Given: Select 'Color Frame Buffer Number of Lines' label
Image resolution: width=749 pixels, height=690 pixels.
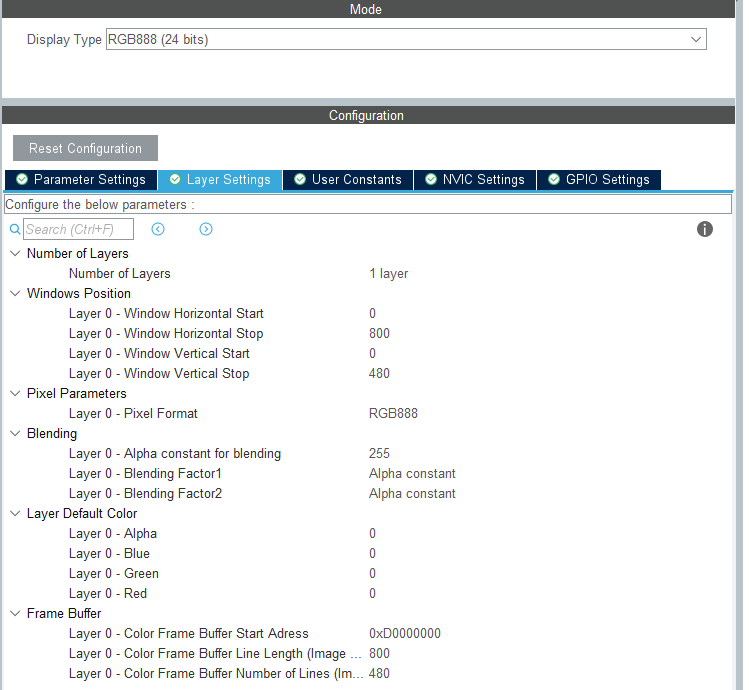Looking at the screenshot, I should [216, 674].
